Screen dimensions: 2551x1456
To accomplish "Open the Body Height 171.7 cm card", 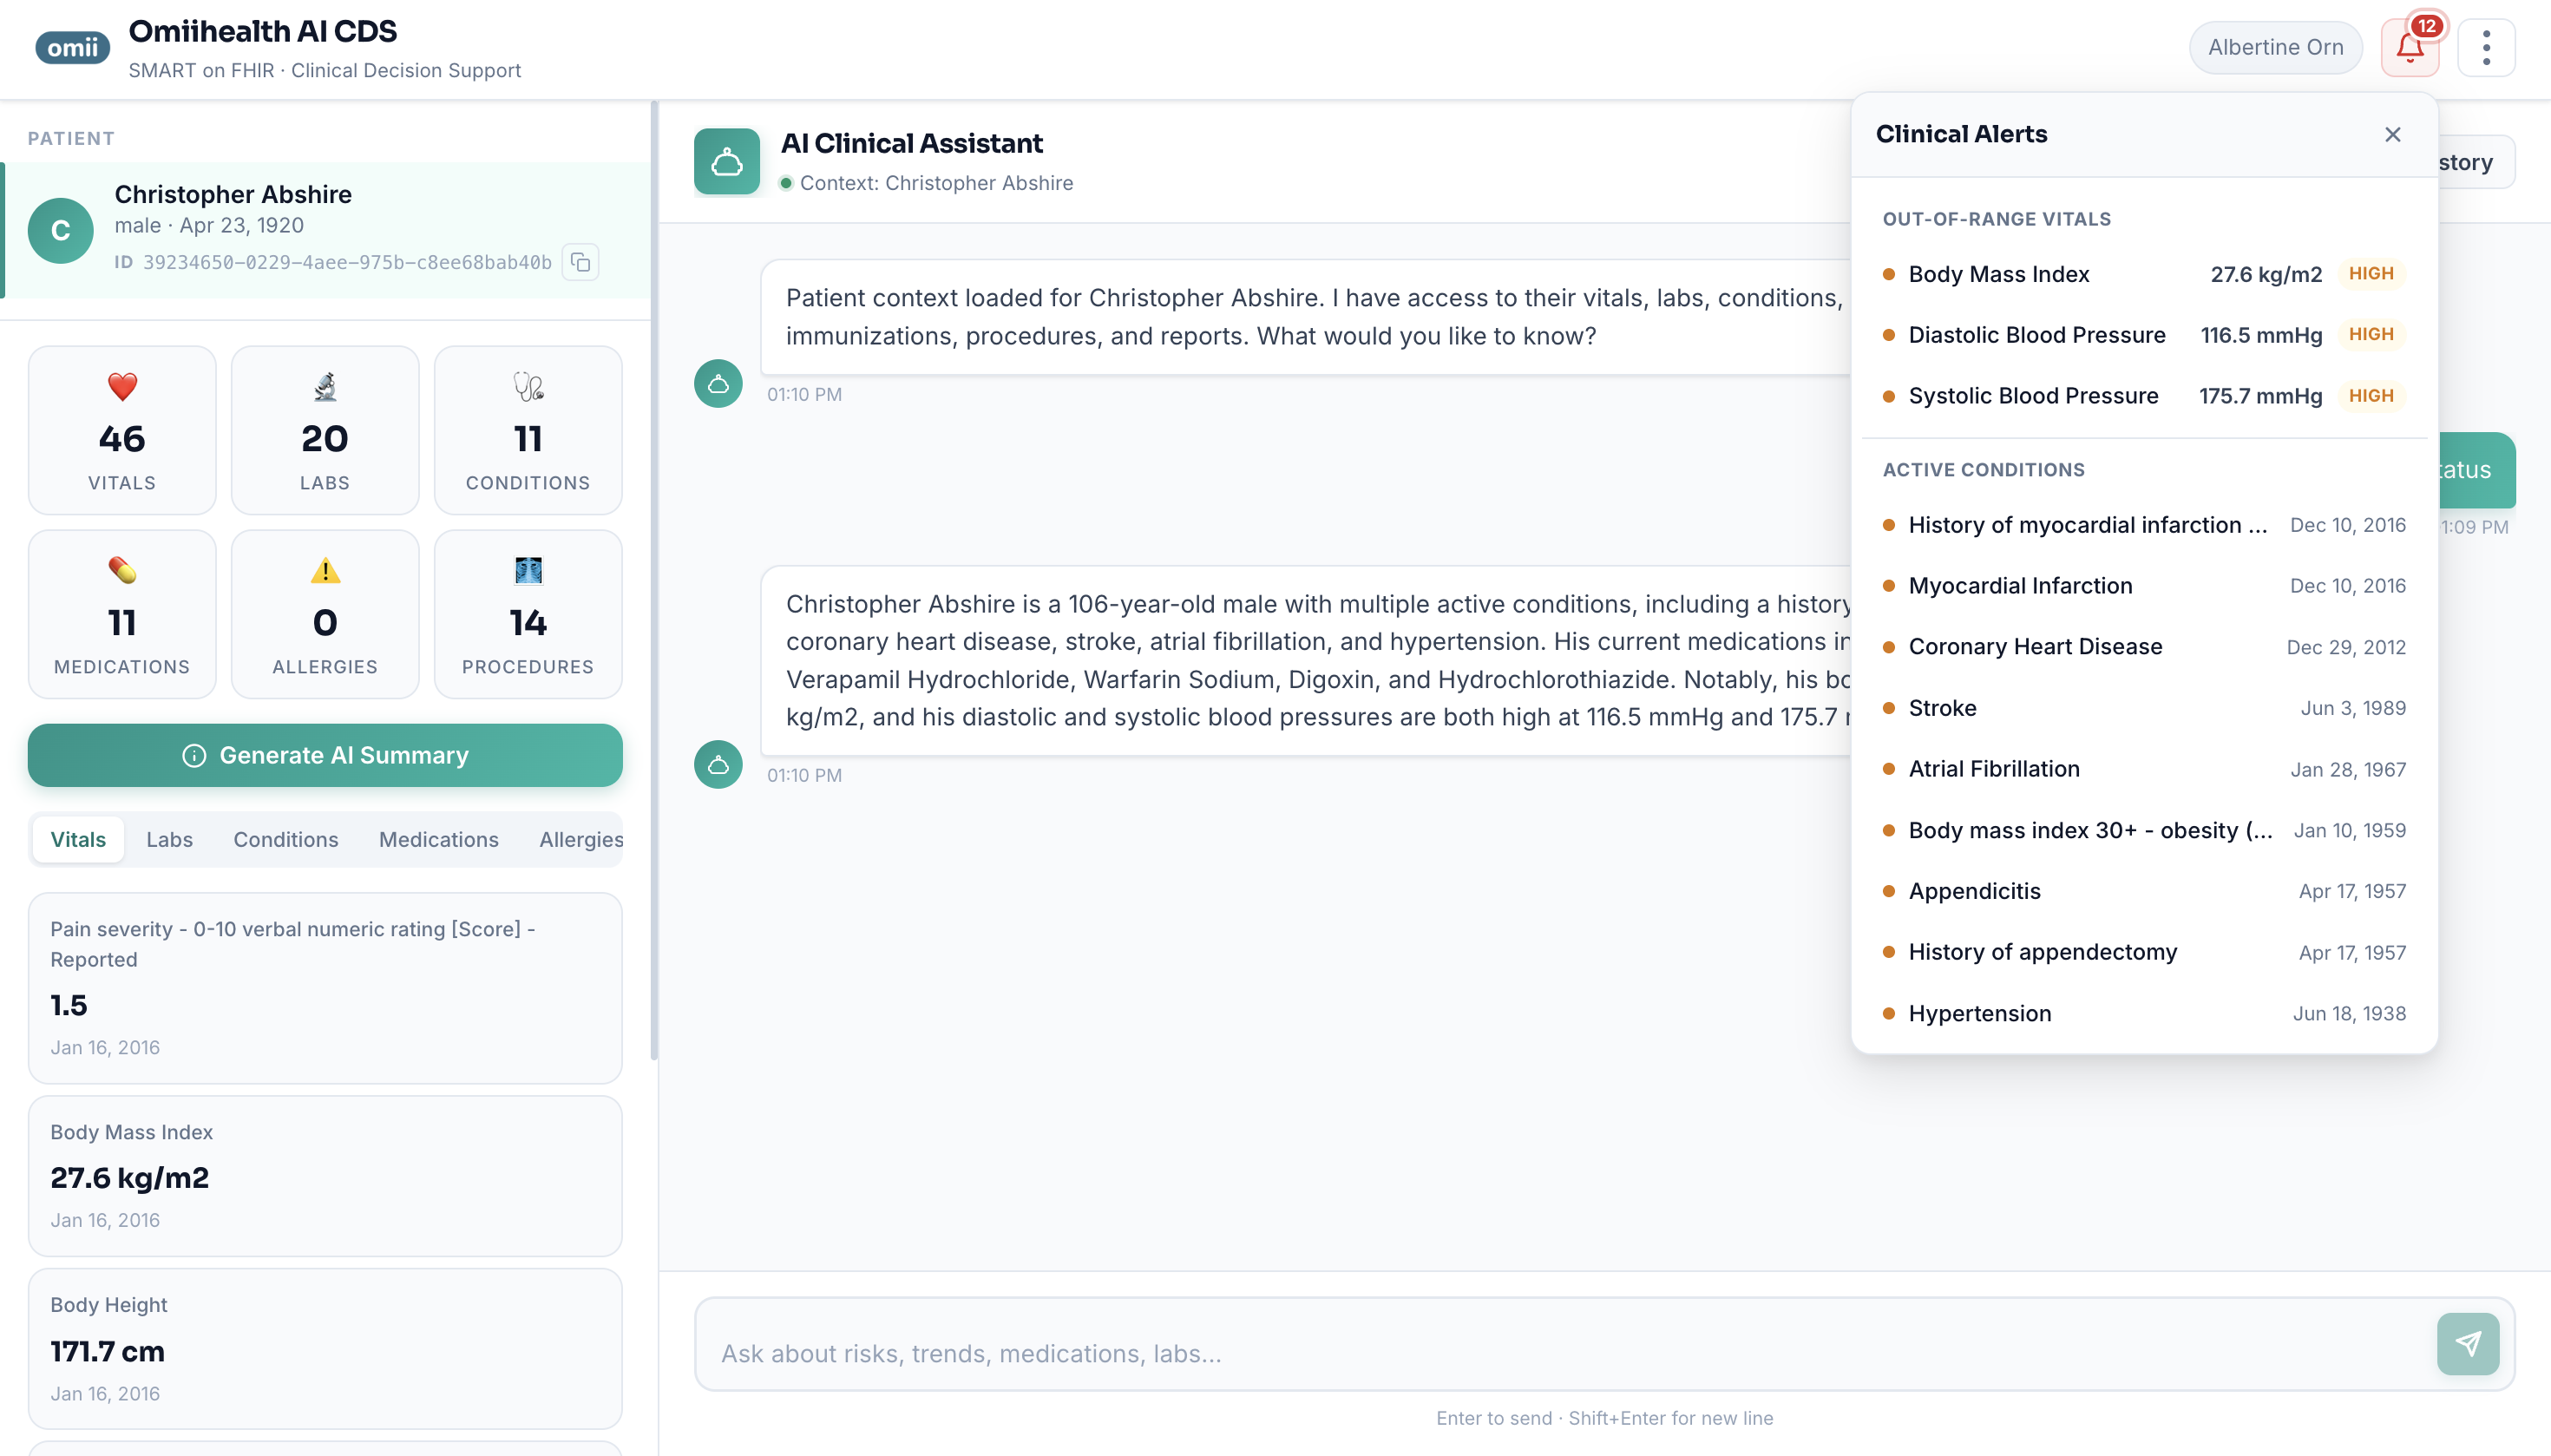I will [325, 1349].
